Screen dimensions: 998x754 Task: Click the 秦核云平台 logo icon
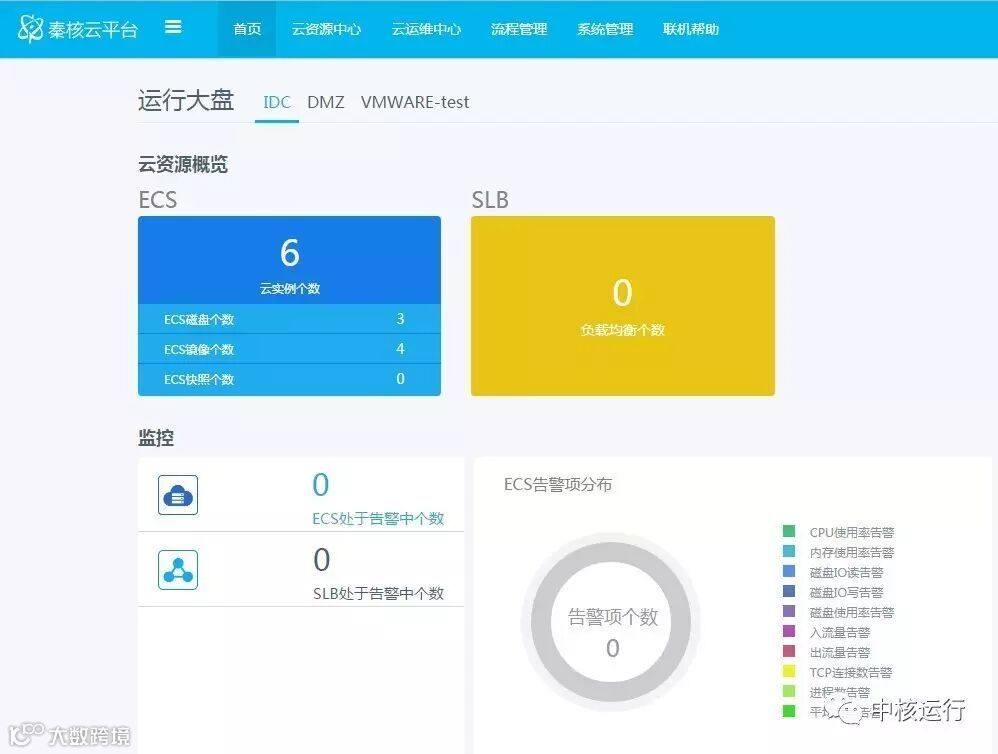30,29
